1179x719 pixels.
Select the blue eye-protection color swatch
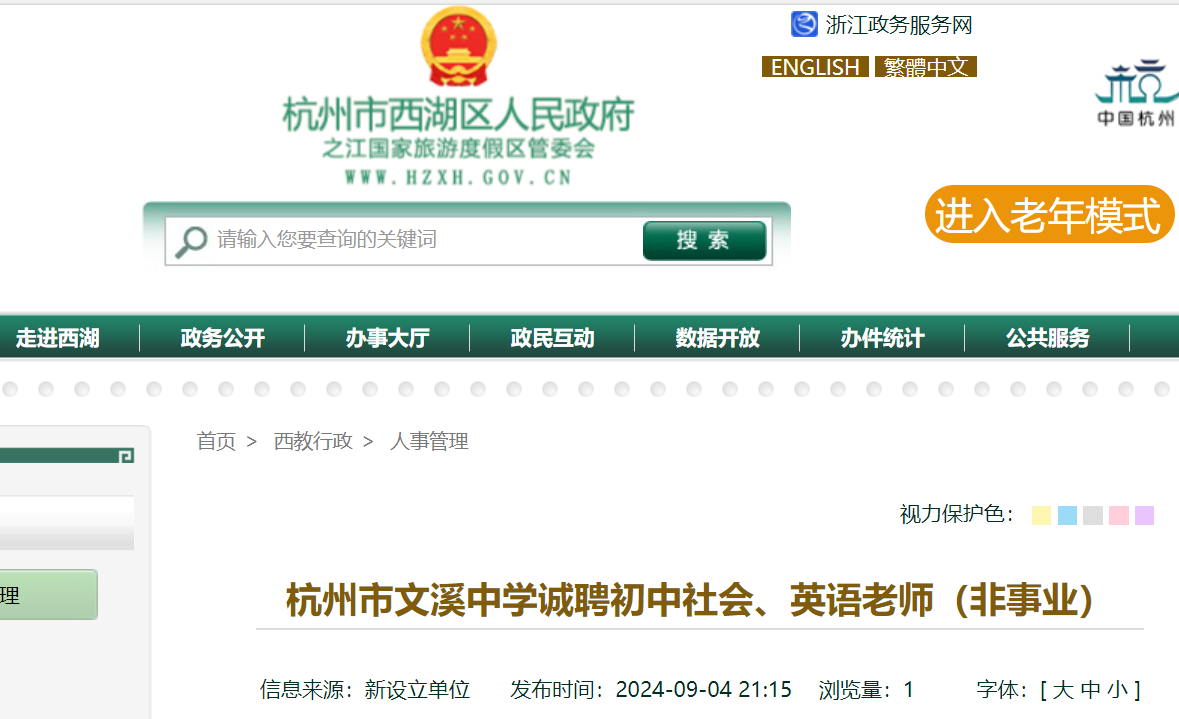click(x=1067, y=516)
